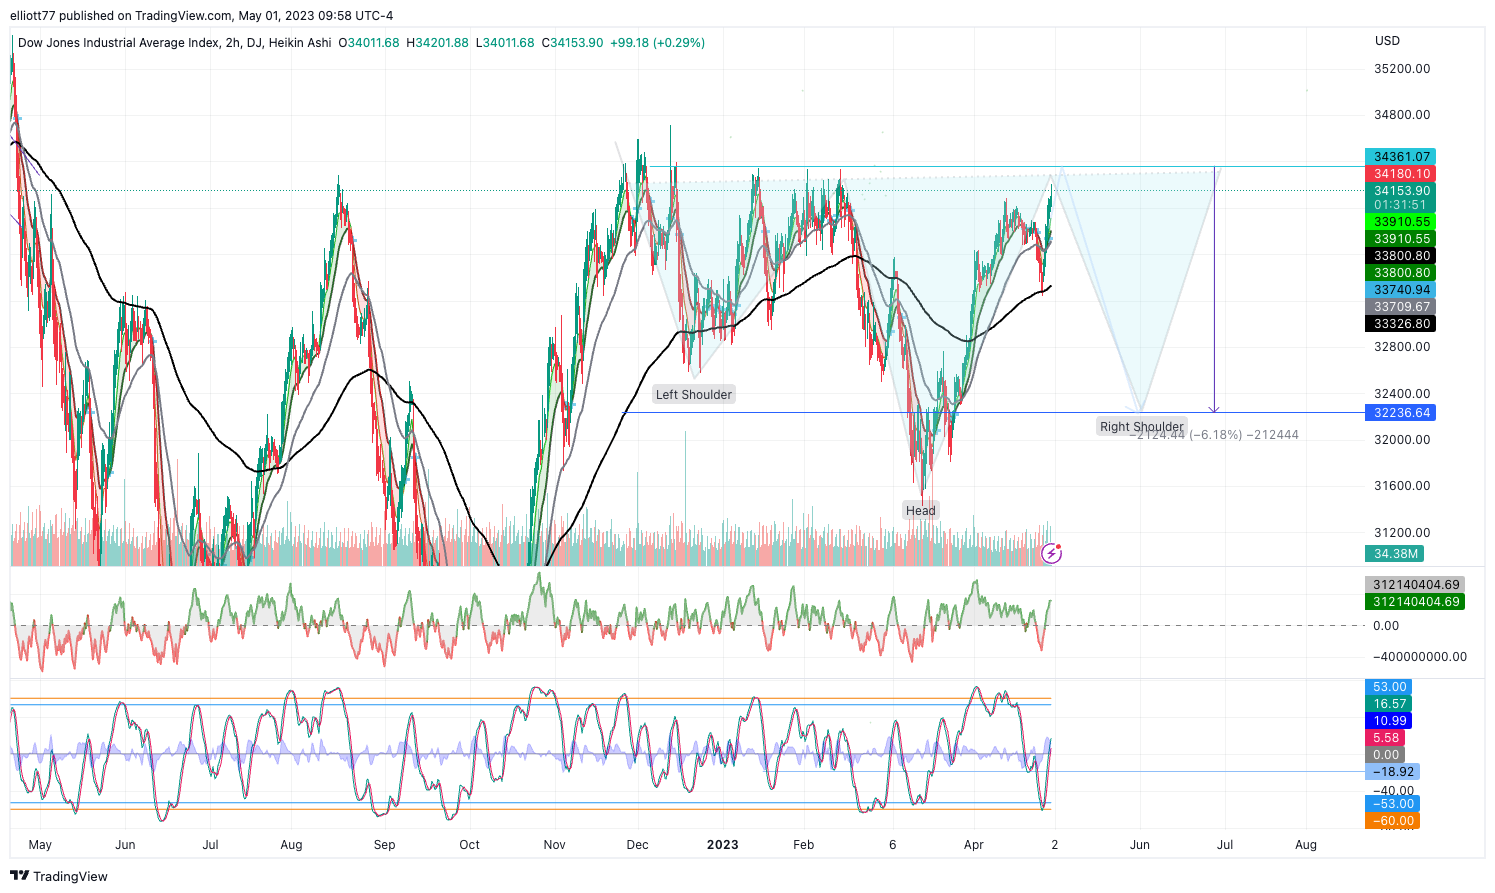Click the gray 33709.67 price tag
This screenshot has height=893, width=1495.
point(1400,307)
